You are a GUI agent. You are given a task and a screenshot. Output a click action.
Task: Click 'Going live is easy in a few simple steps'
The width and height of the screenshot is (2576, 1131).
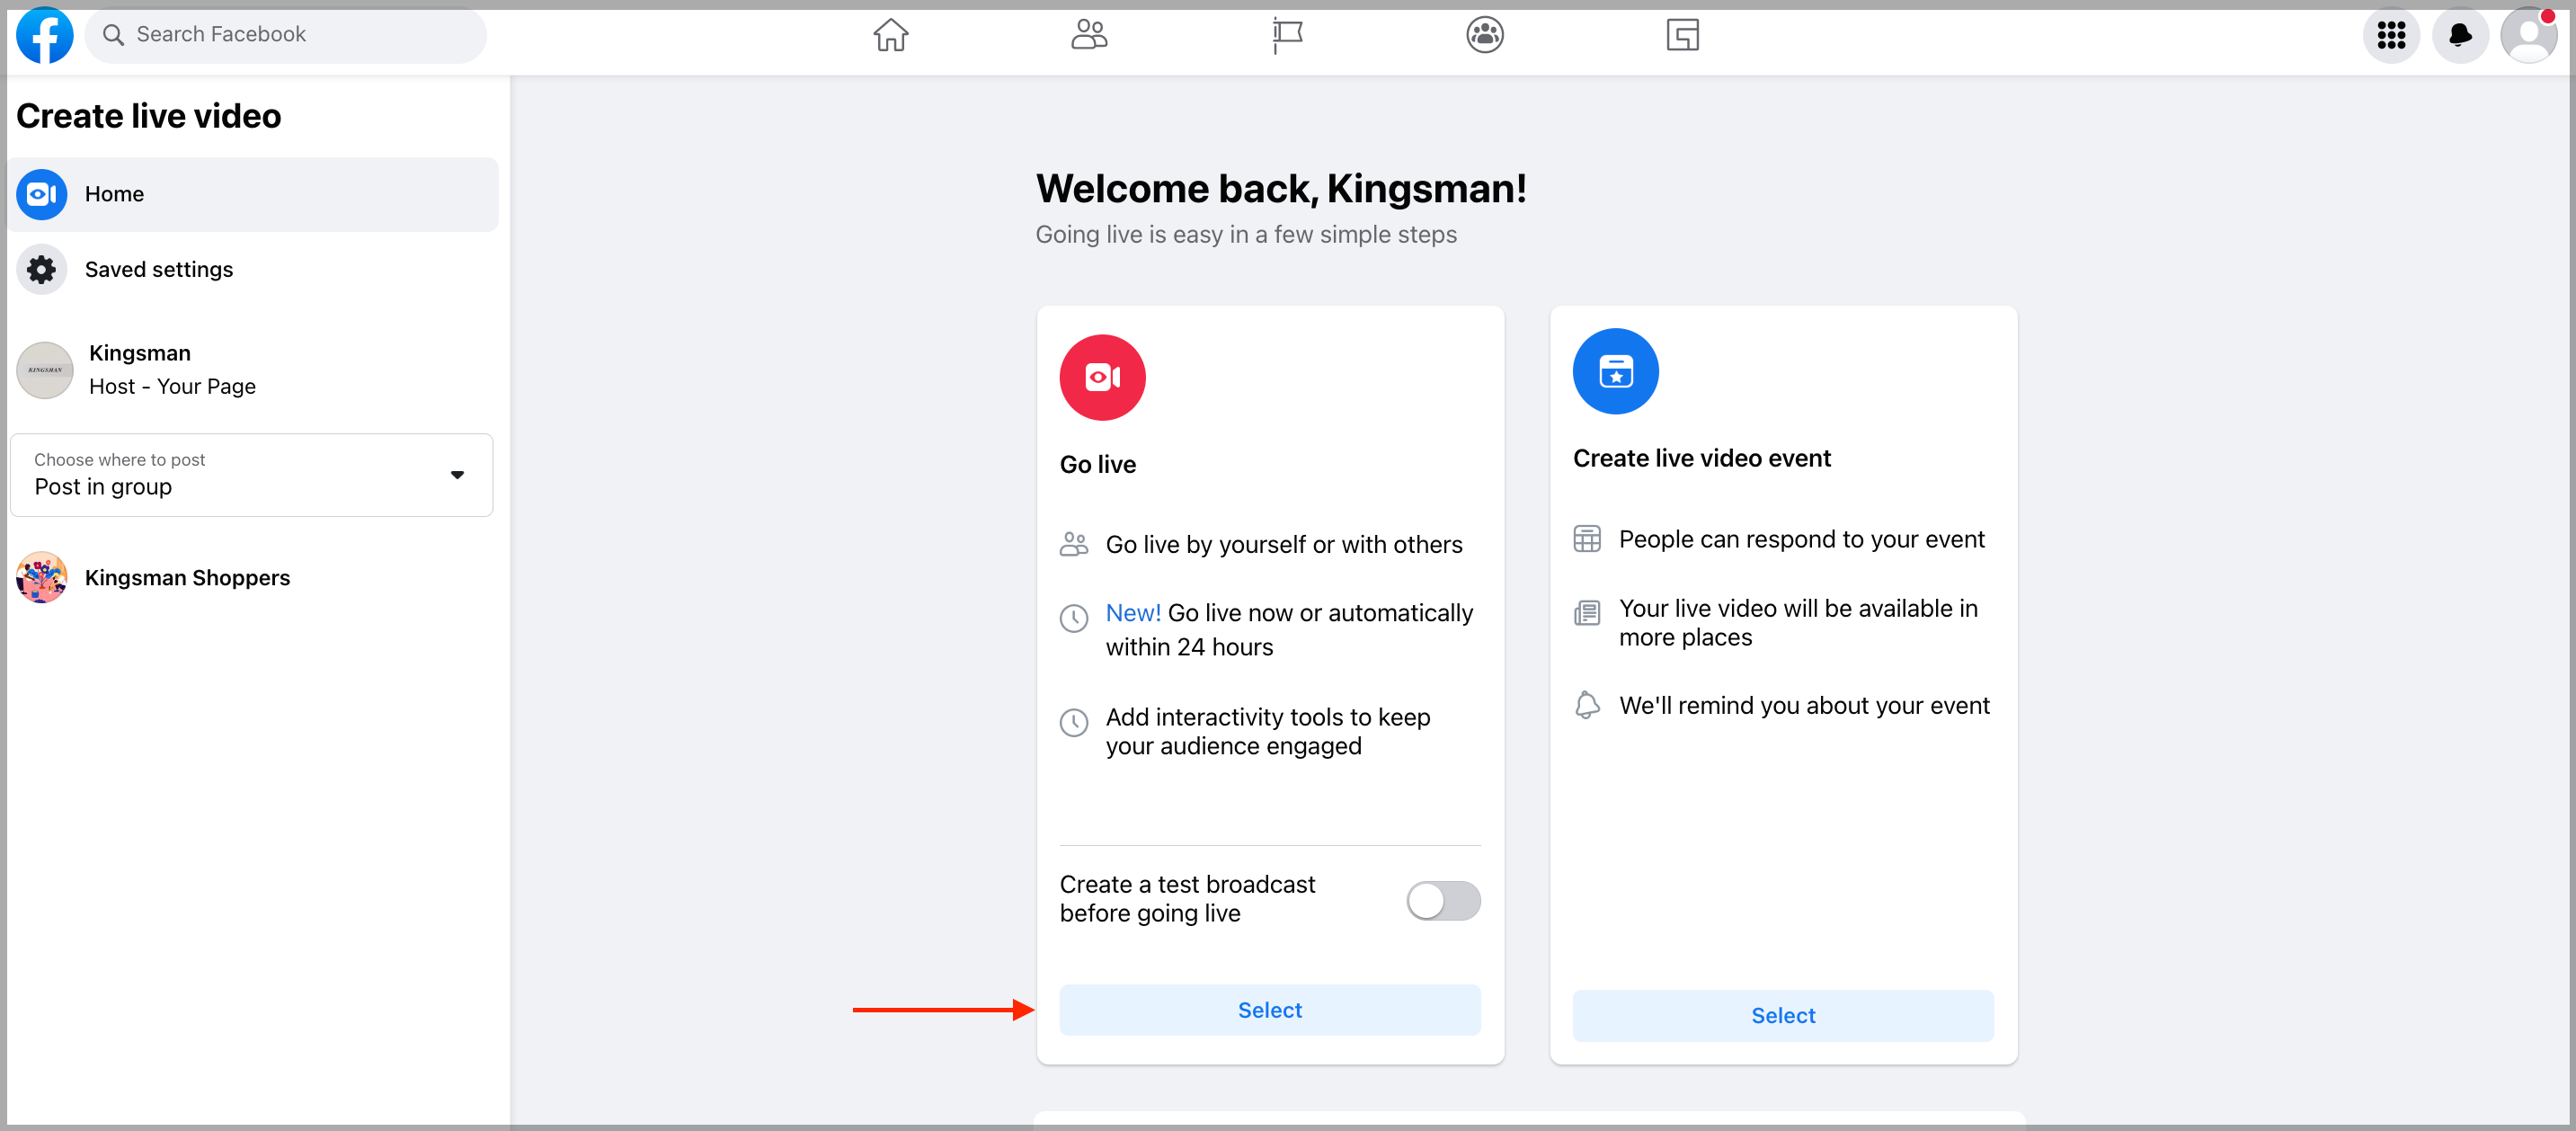1246,234
